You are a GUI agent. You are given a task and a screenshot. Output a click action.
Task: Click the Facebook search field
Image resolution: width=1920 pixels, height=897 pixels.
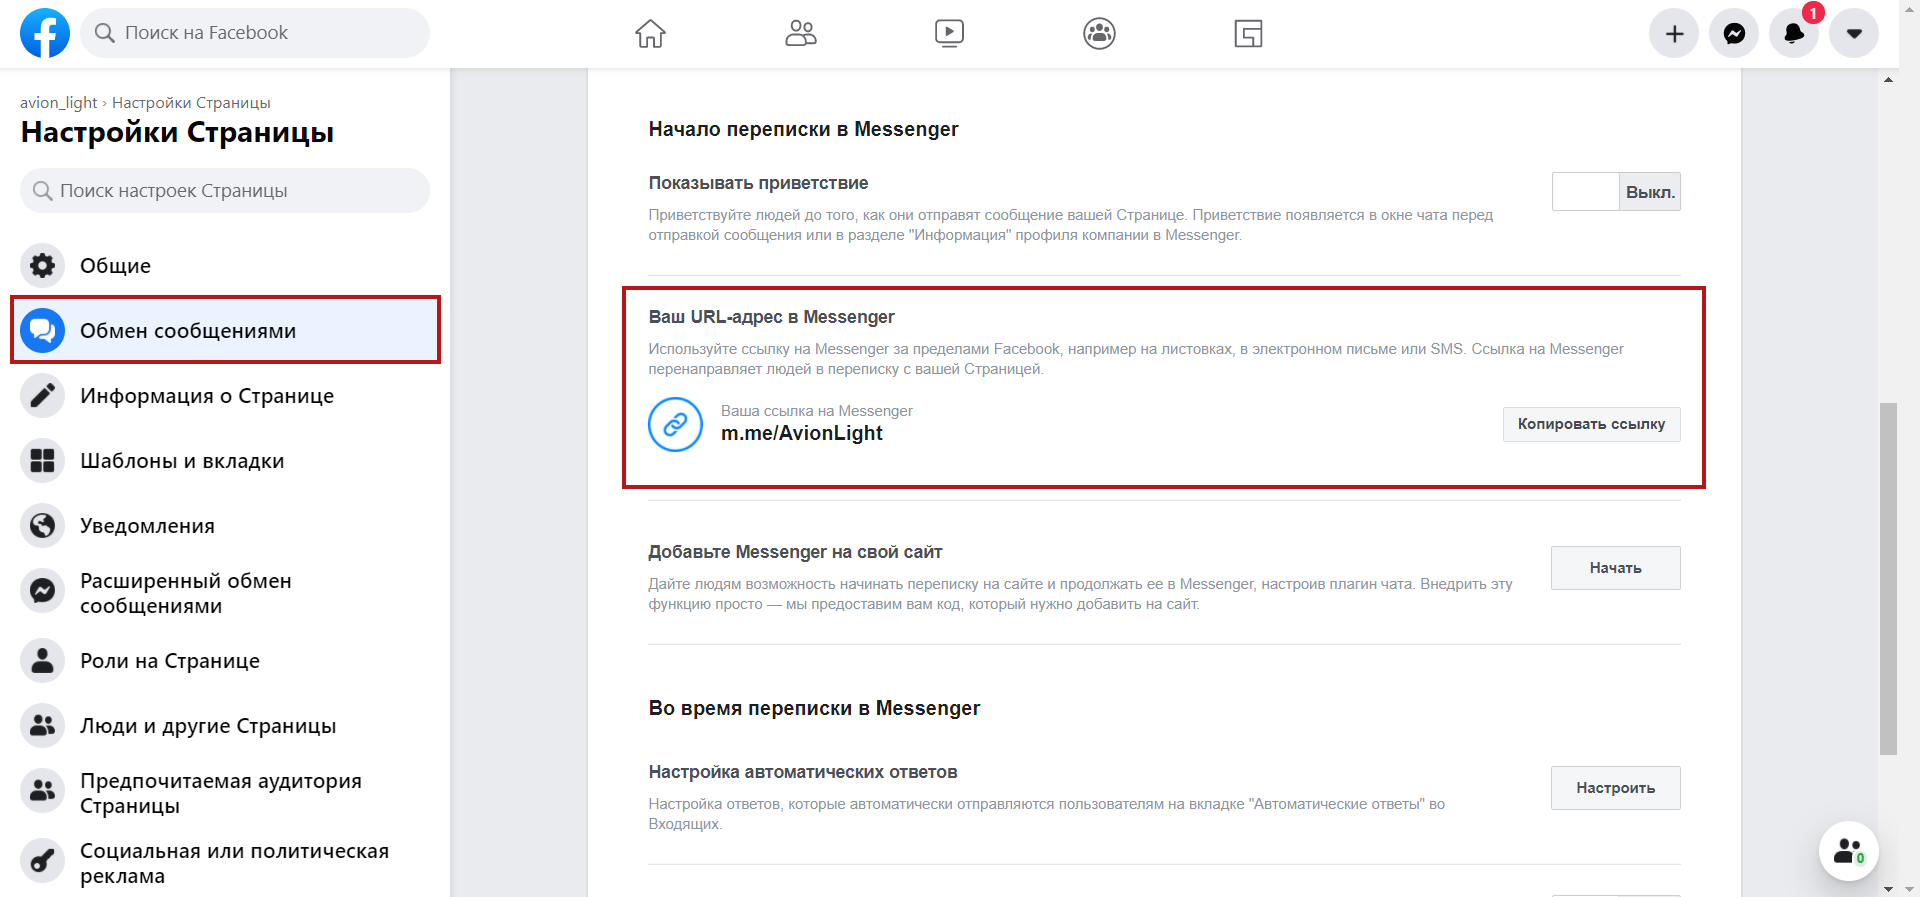[255, 33]
